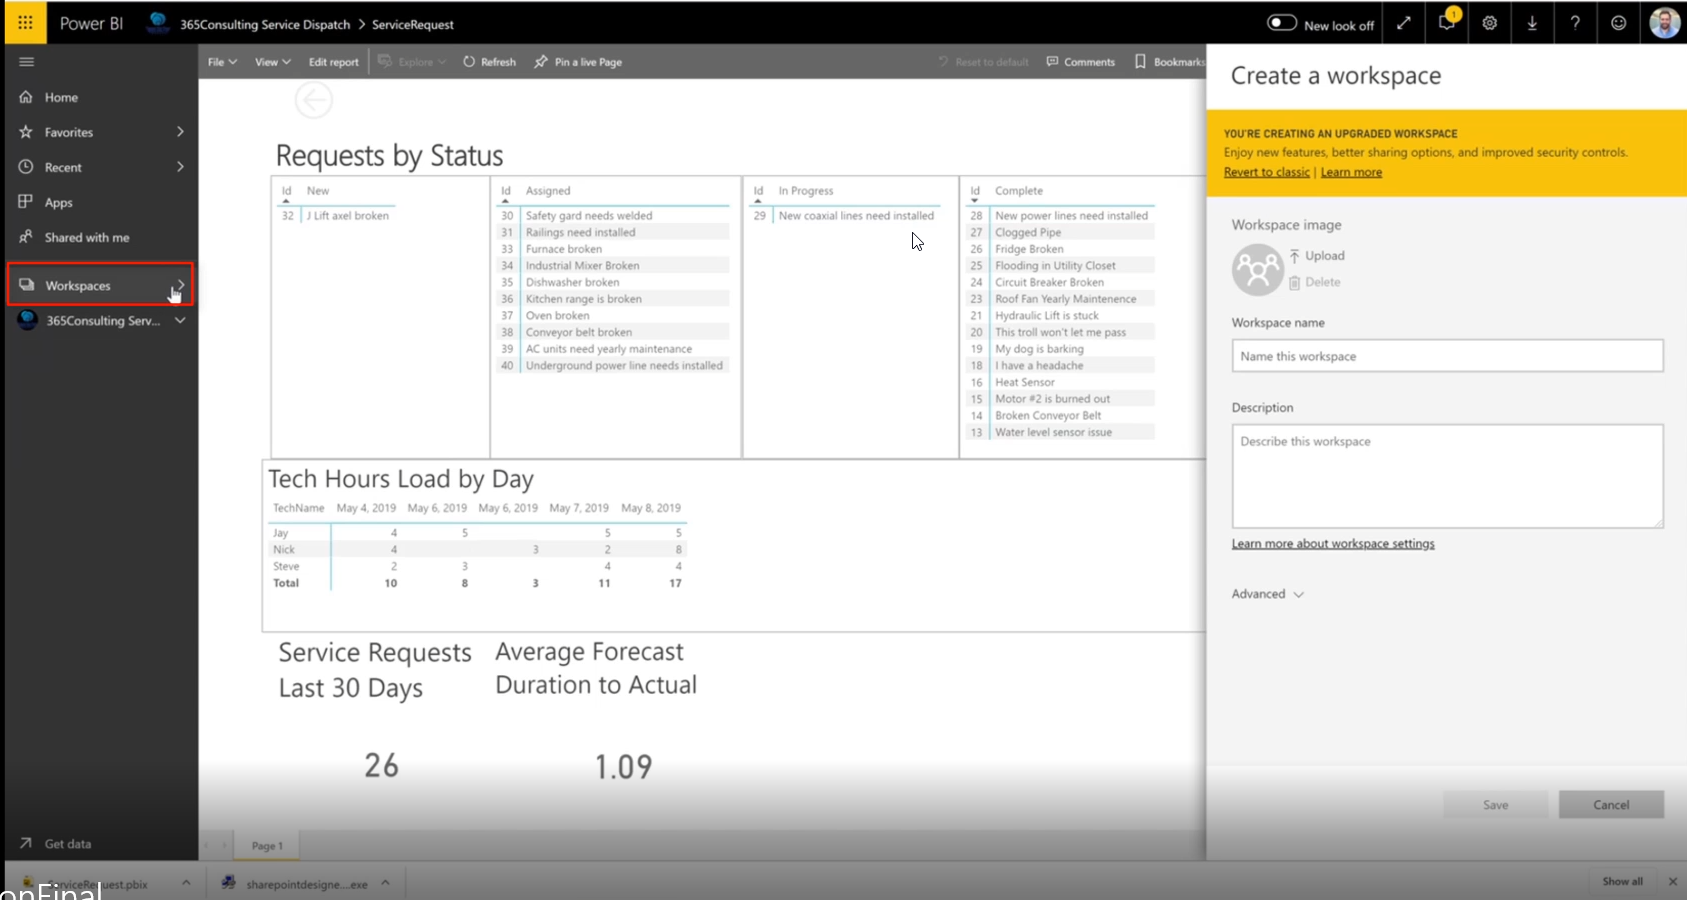Collapse the navigation pane hamburger icon
Screen dimensions: 1687x900
click(x=26, y=62)
